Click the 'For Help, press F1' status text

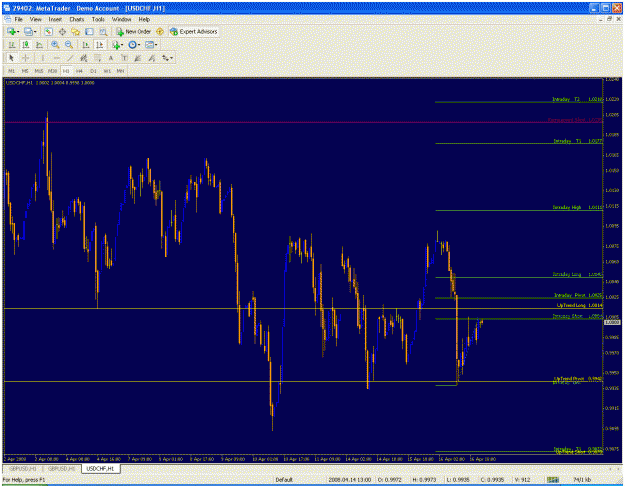coord(24,480)
